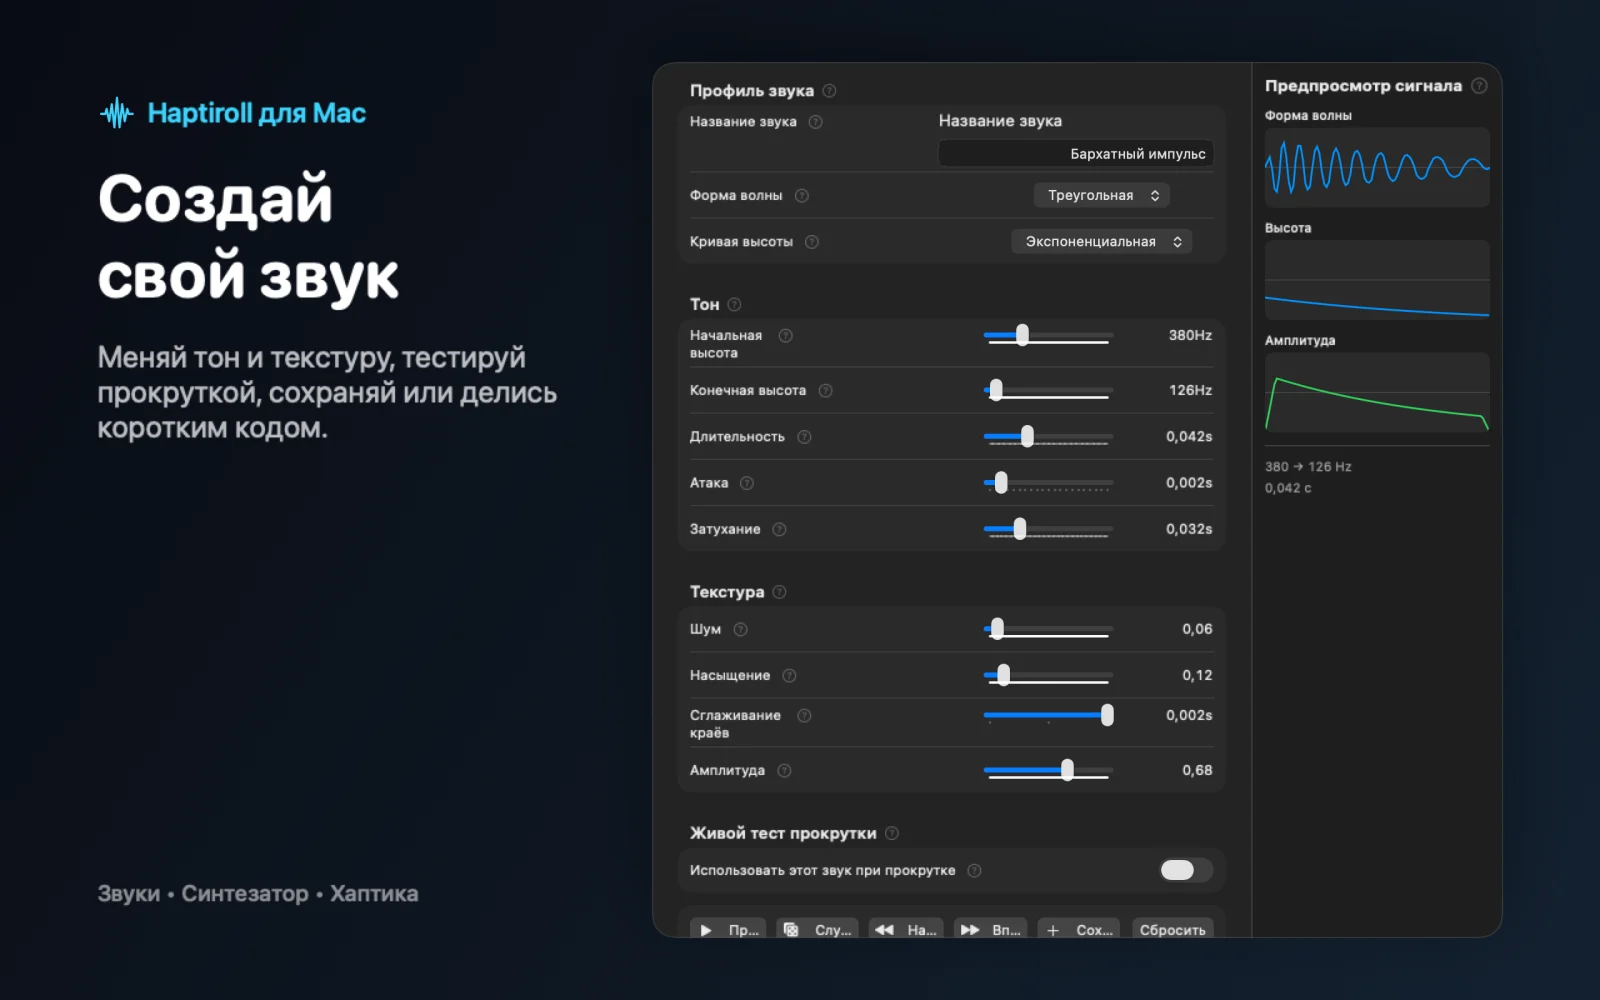Click the green Амплитуда envelope preview graph

1377,392
